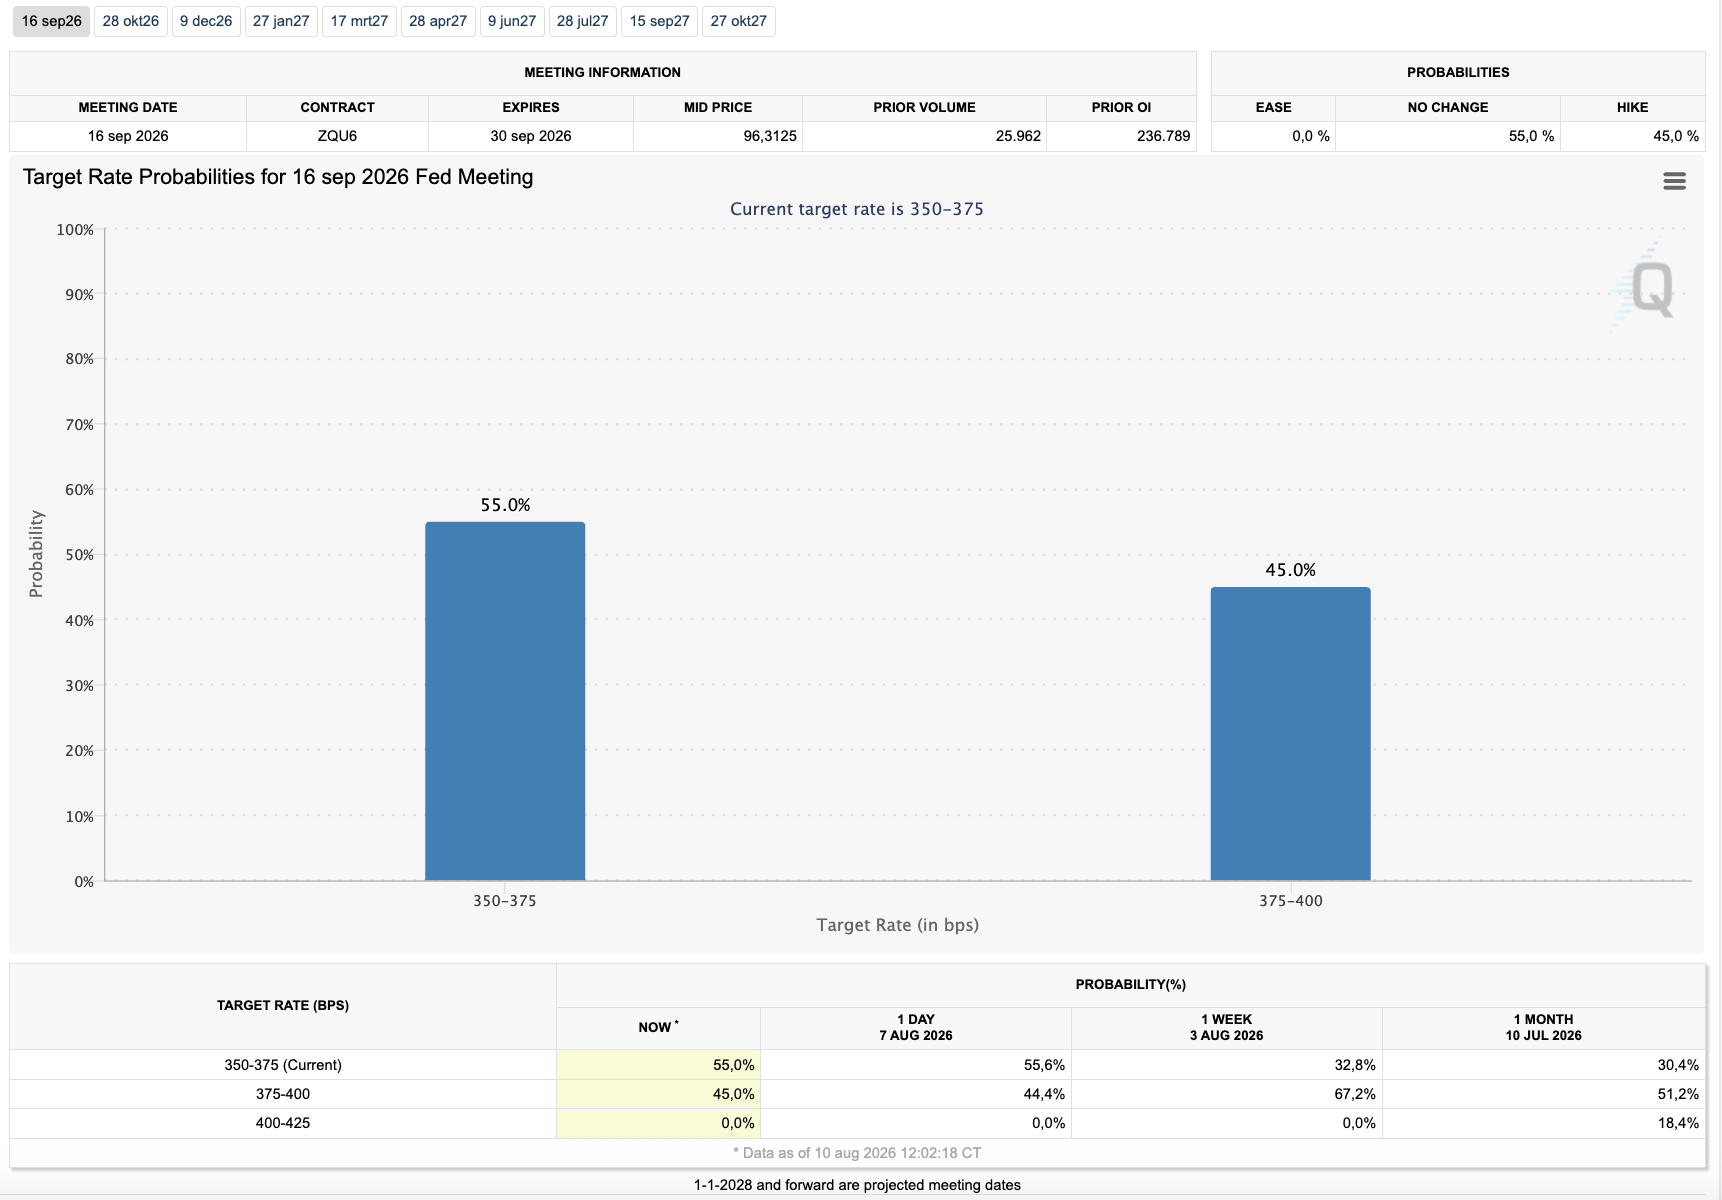Switch to the 28 okt26 meeting tab

(131, 21)
